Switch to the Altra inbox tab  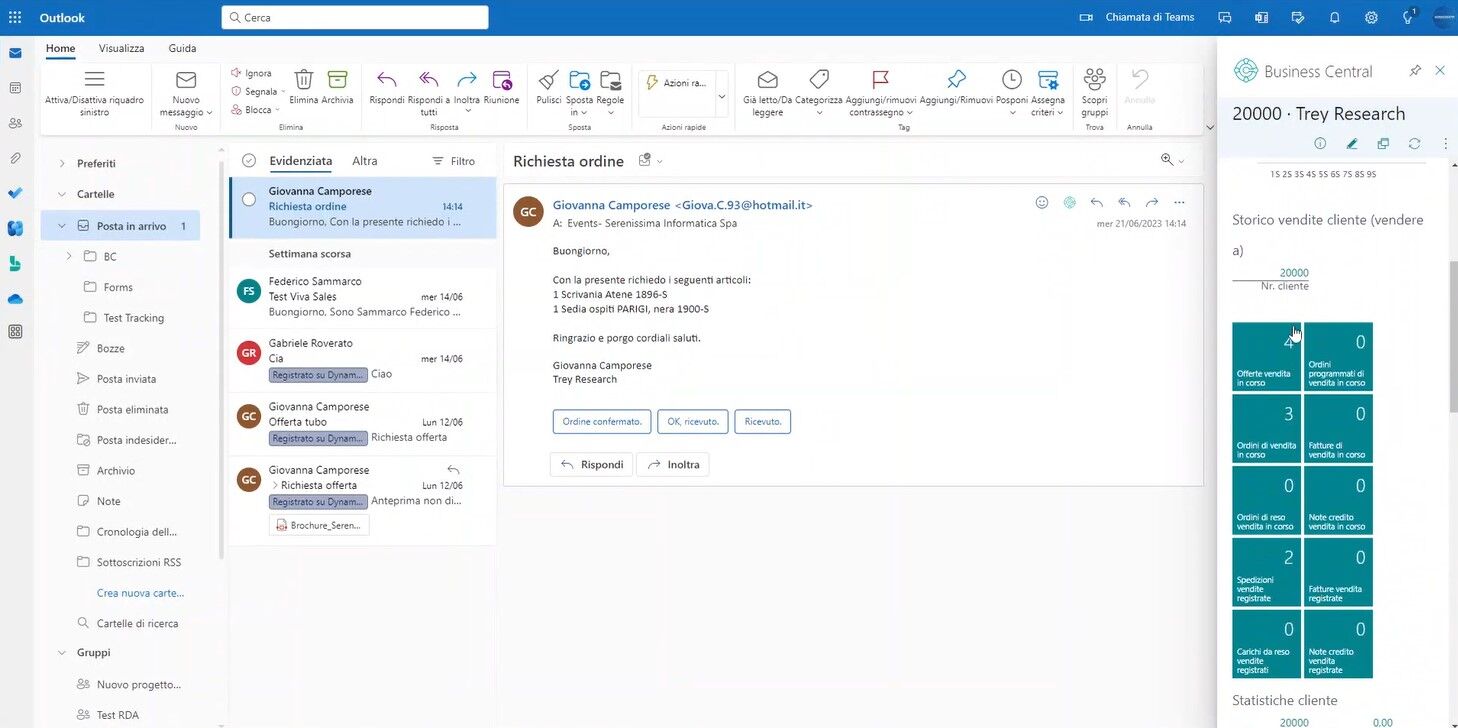(x=364, y=160)
